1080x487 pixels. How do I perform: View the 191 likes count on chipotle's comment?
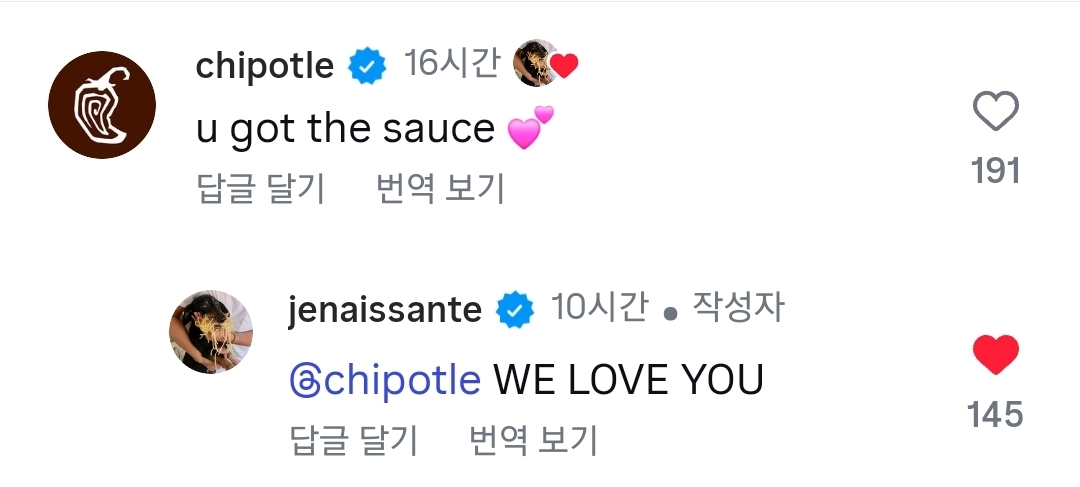pyautogui.click(x=995, y=172)
